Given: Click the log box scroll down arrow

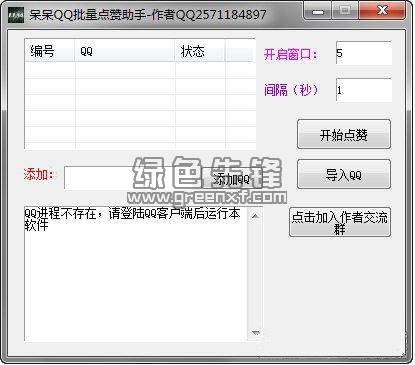Looking at the screenshot, I should (x=255, y=333).
